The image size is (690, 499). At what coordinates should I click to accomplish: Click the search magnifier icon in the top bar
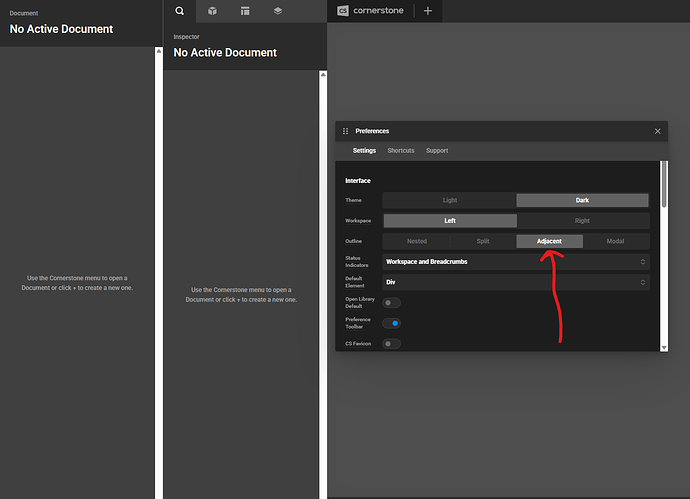[x=180, y=11]
